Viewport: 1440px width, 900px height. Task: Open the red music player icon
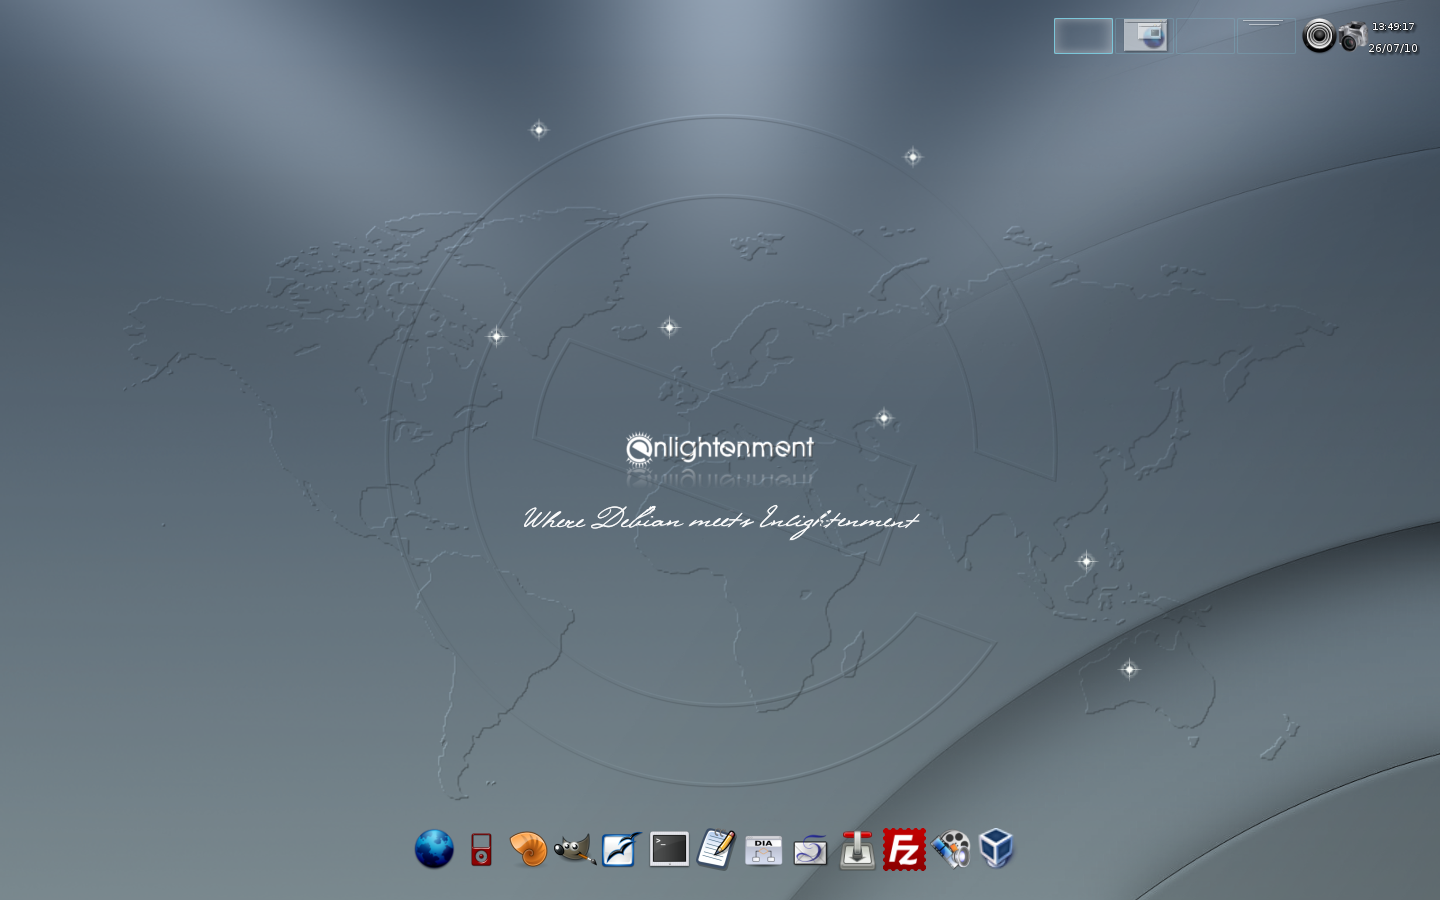click(482, 849)
